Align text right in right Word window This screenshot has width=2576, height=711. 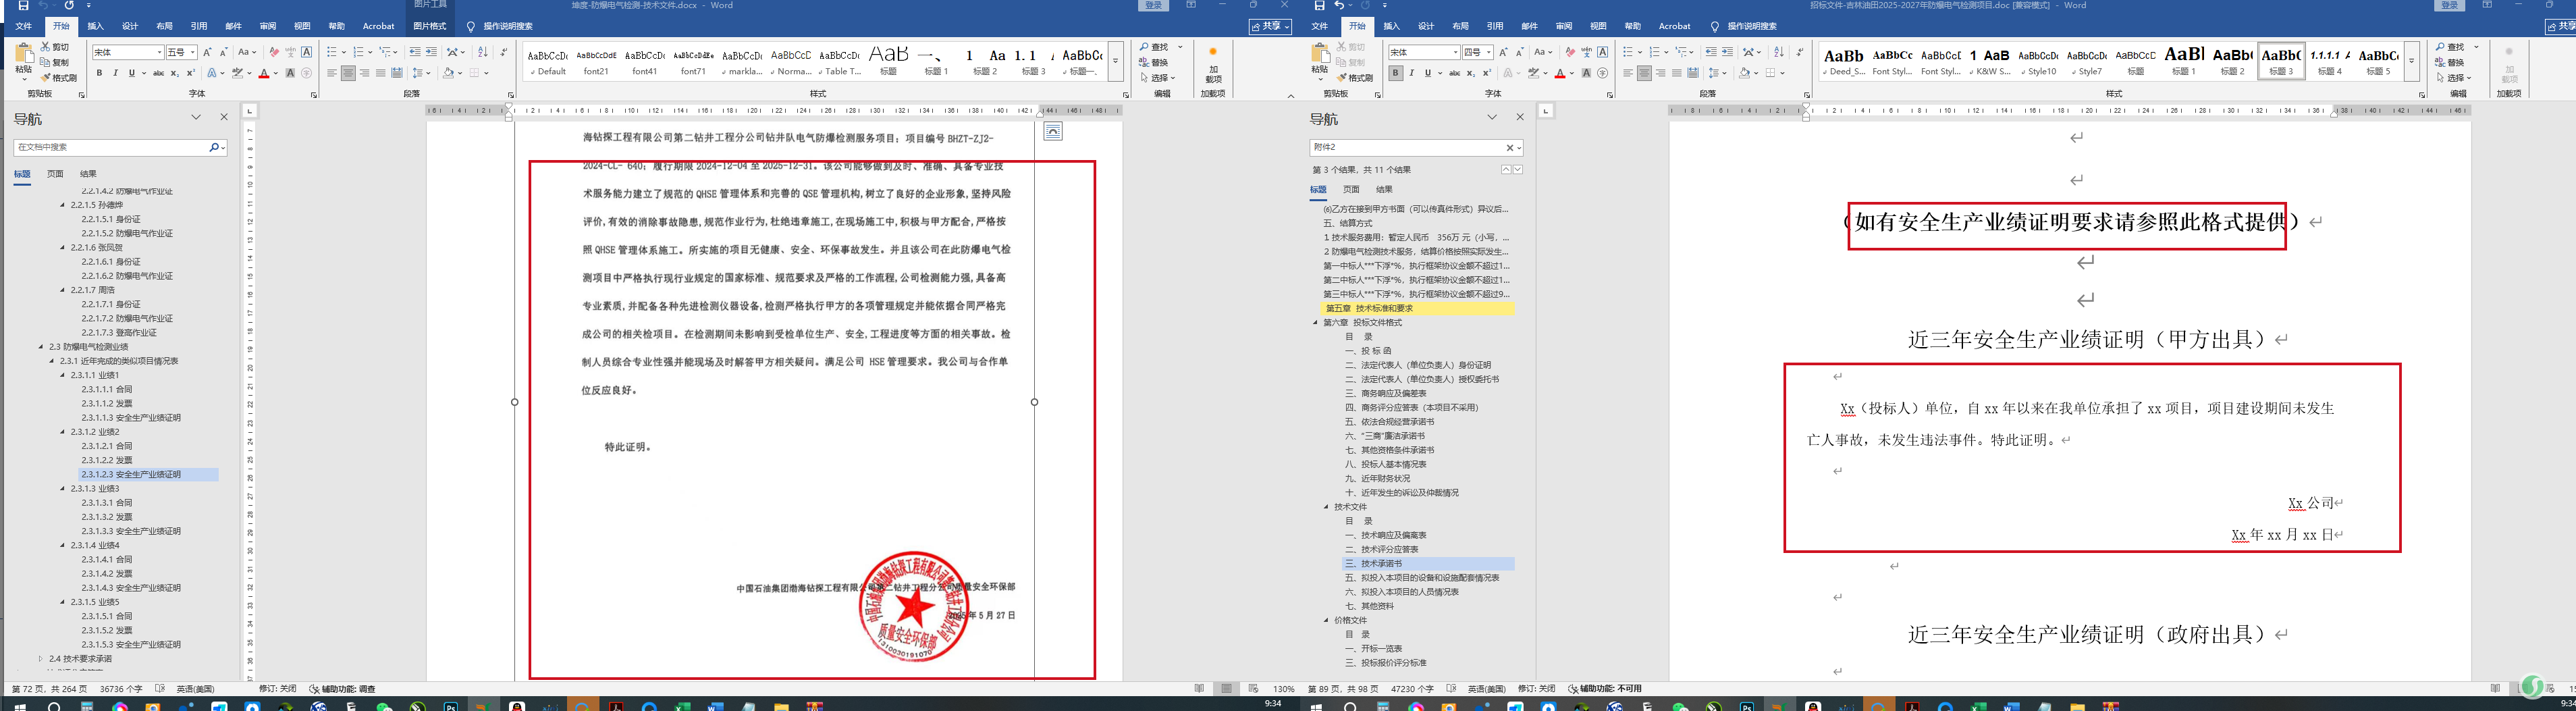(1660, 73)
